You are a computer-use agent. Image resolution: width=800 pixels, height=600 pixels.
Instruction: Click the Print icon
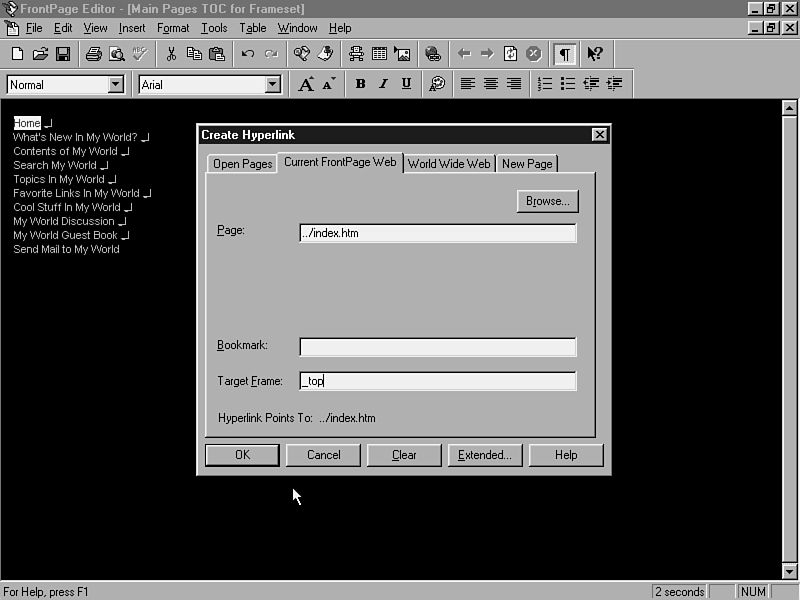(92, 54)
